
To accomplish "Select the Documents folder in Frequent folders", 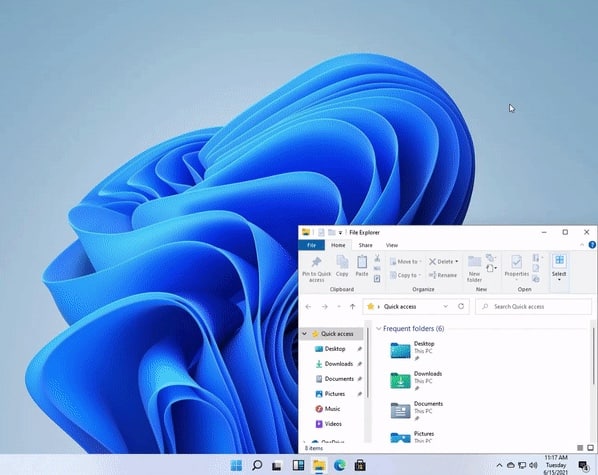I will pos(417,411).
